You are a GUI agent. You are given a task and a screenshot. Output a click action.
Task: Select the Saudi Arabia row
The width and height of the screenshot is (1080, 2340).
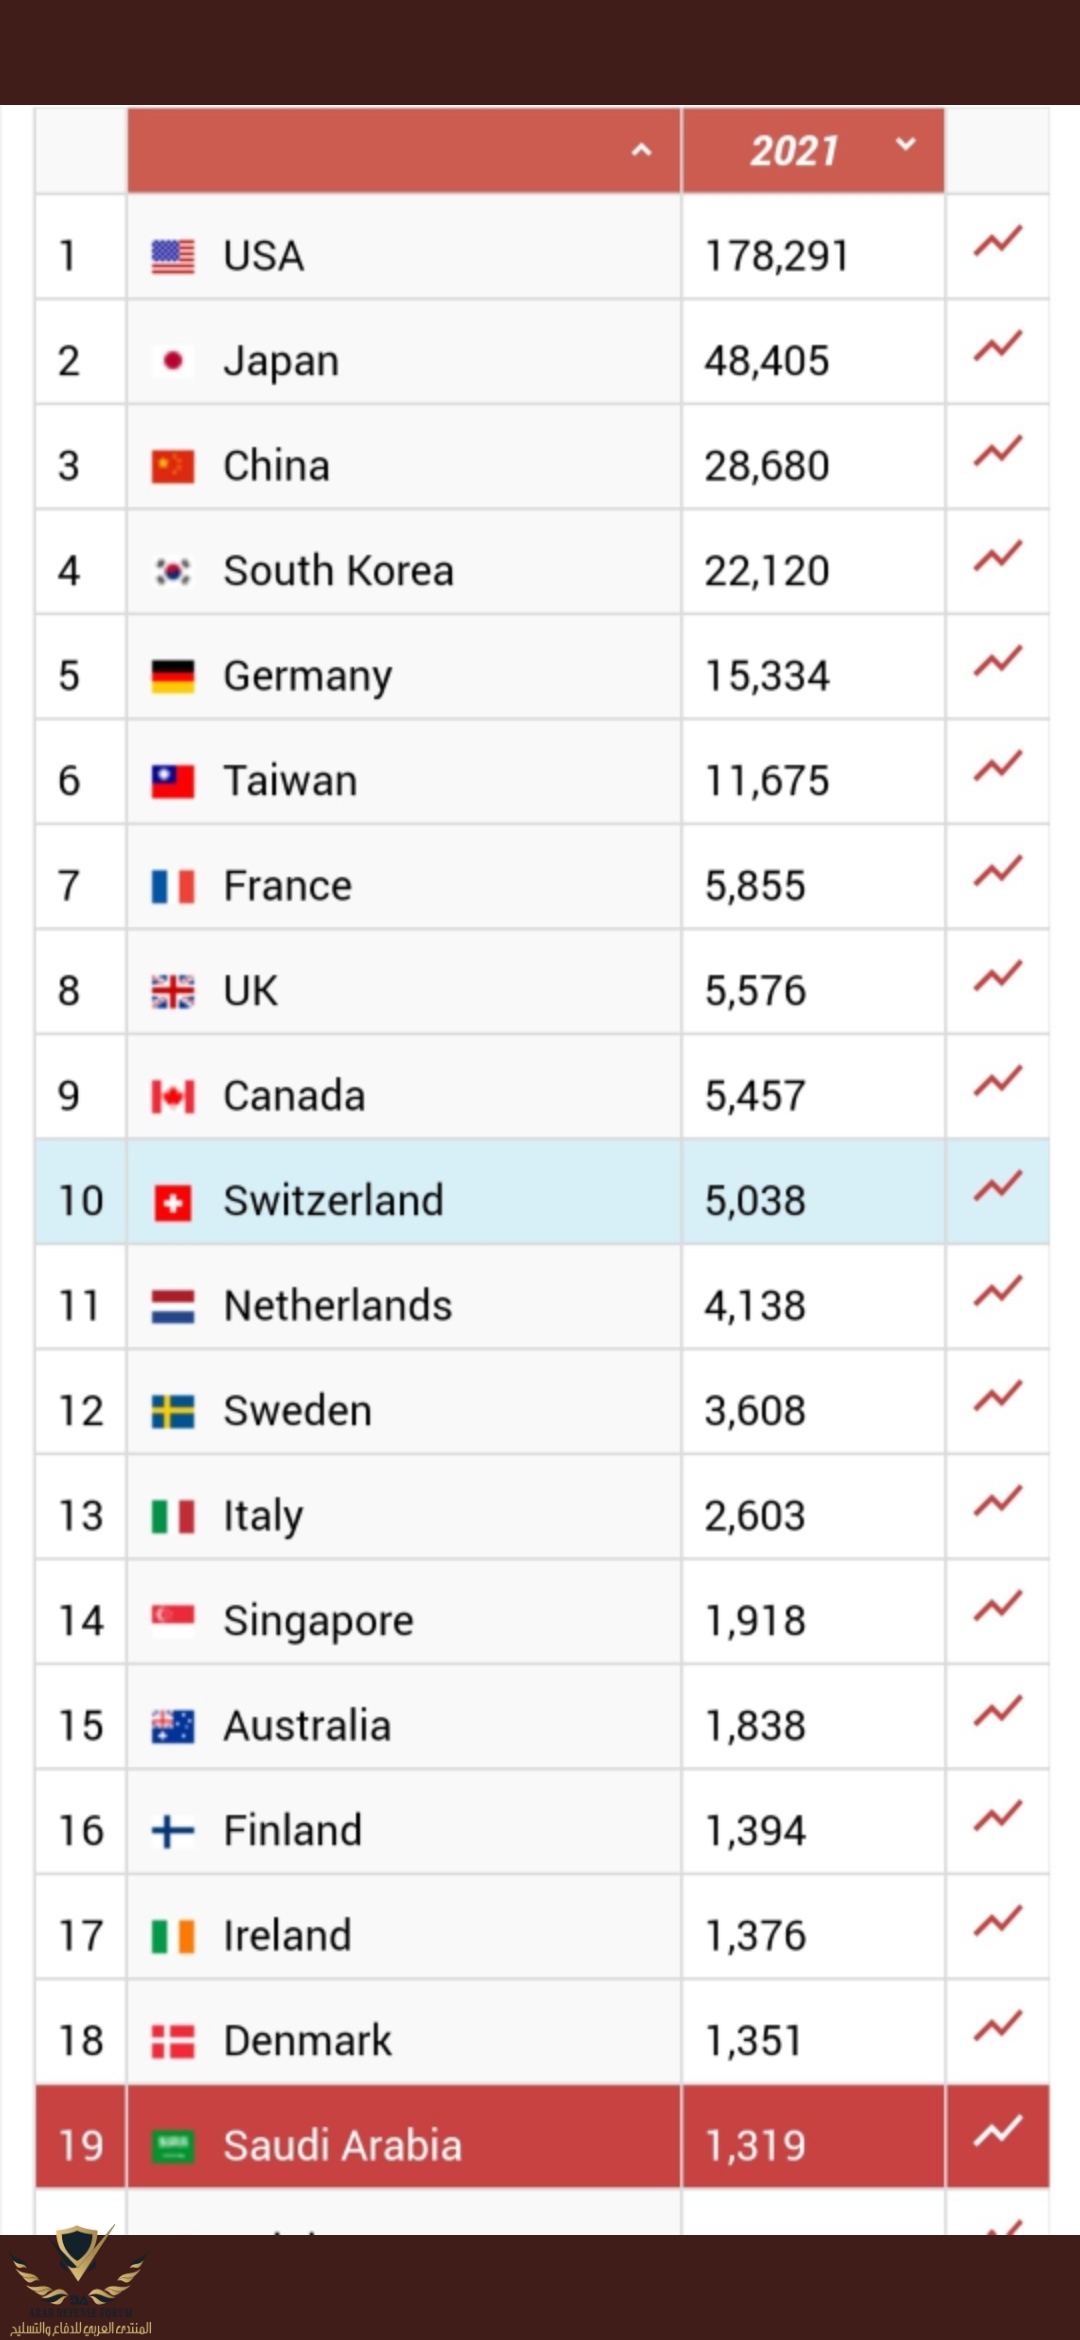point(542,2136)
